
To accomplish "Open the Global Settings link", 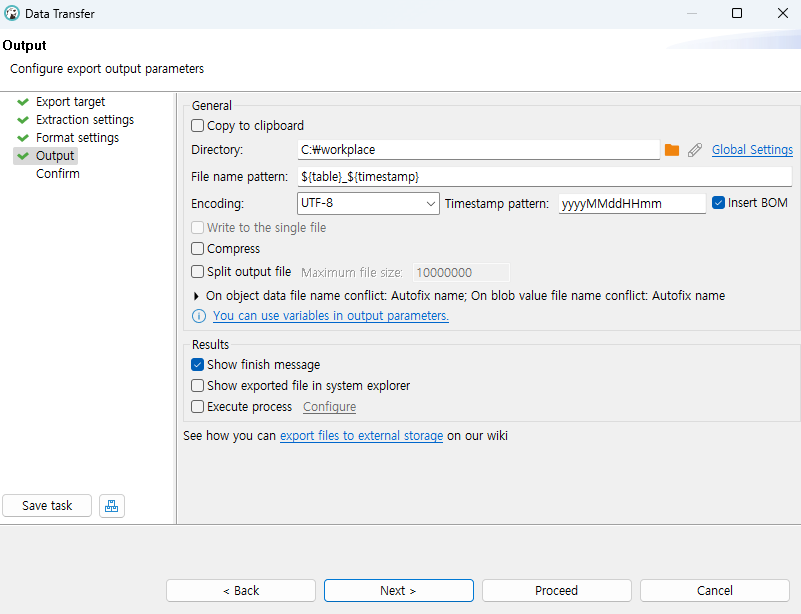I will [752, 150].
